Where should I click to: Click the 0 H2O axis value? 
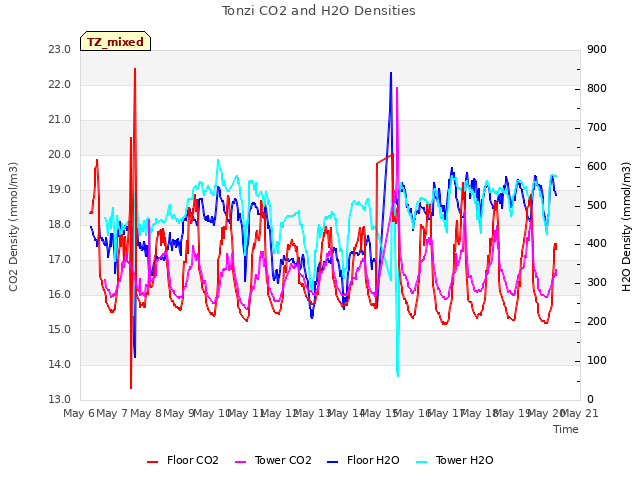(590, 399)
